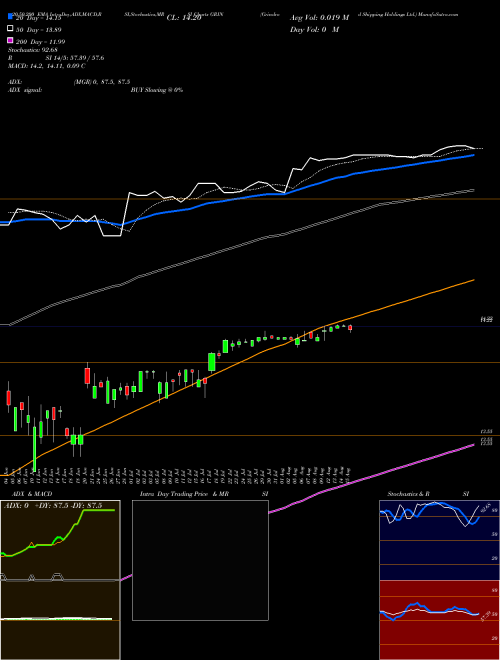Click the 'ADX: 0 +DY: 87.5 -DY: 87.5' header
The image size is (500, 660).
coord(53,506)
